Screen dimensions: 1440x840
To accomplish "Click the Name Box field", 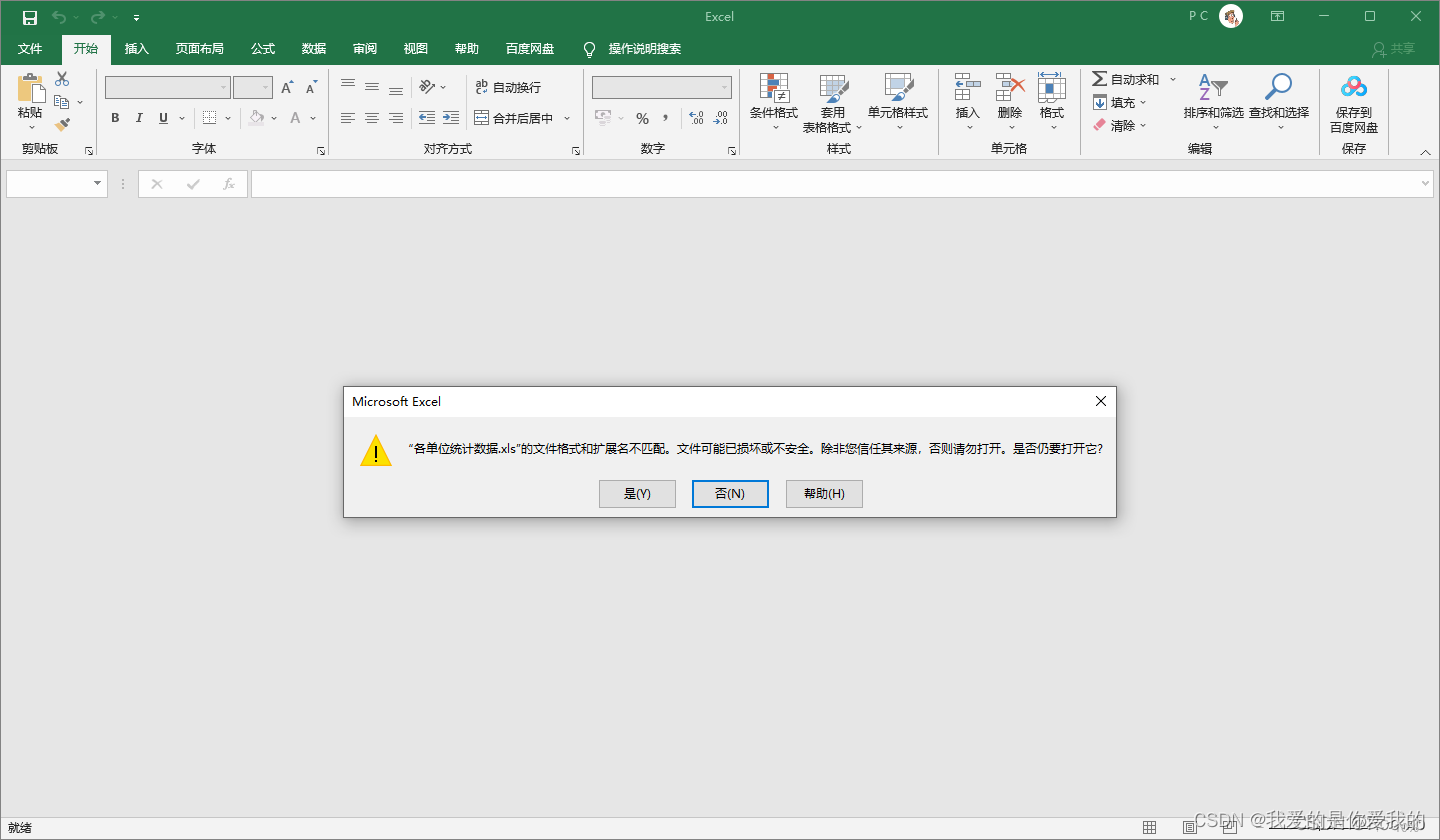I will point(57,184).
